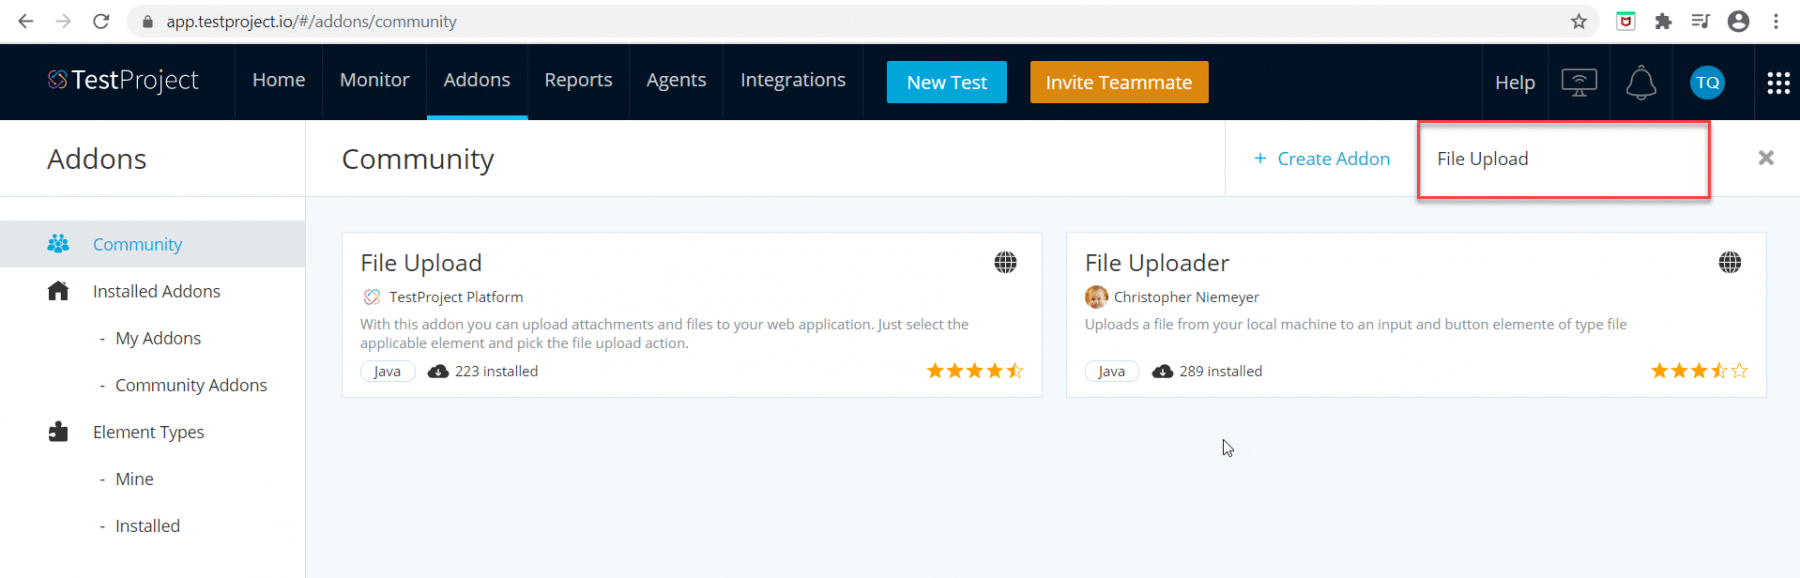
Task: Open the browser extensions puzzle icon
Action: [1663, 21]
